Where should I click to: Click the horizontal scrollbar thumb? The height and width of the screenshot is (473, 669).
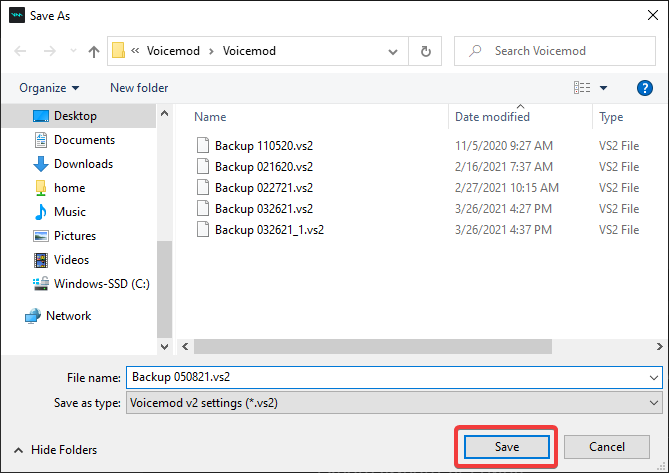pyautogui.click(x=372, y=346)
